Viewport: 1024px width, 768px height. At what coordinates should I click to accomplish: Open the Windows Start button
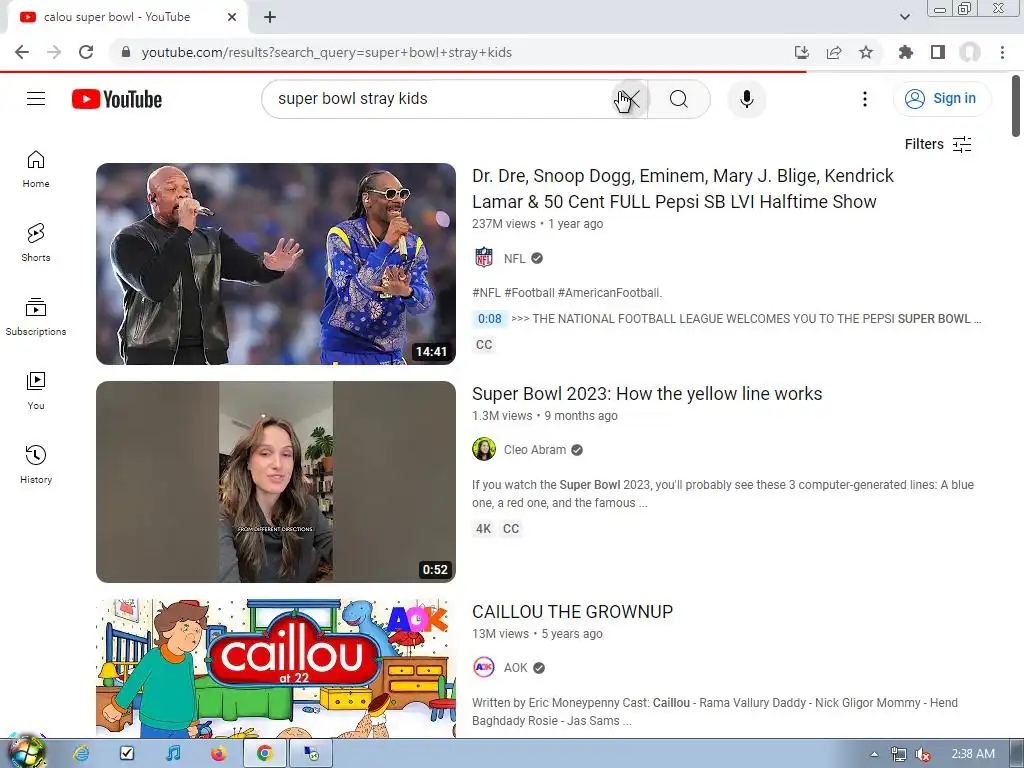pos(26,752)
